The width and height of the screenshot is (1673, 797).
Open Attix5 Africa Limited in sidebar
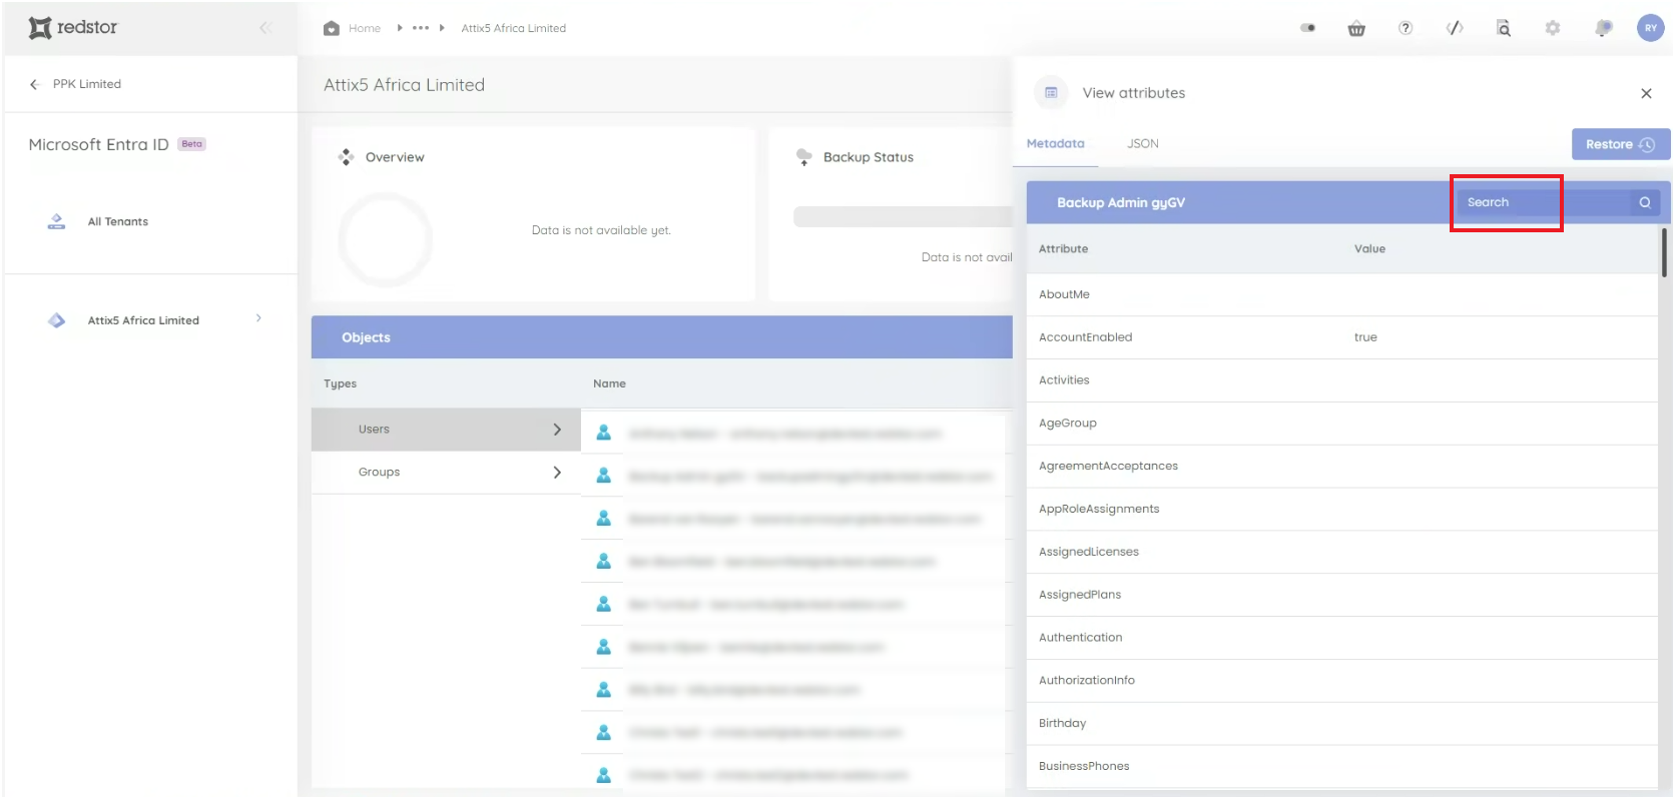click(x=143, y=320)
